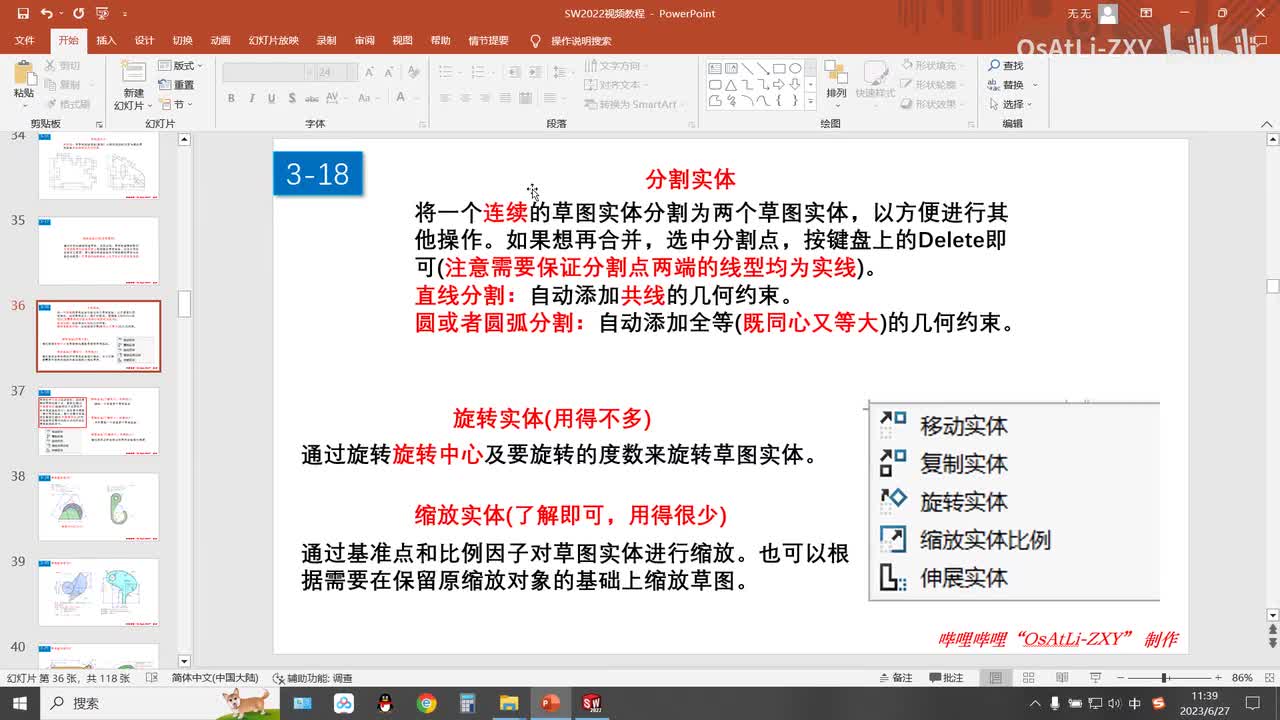Click the Notes (备注) button in status bar
This screenshot has width=1280, height=720.
894,677
